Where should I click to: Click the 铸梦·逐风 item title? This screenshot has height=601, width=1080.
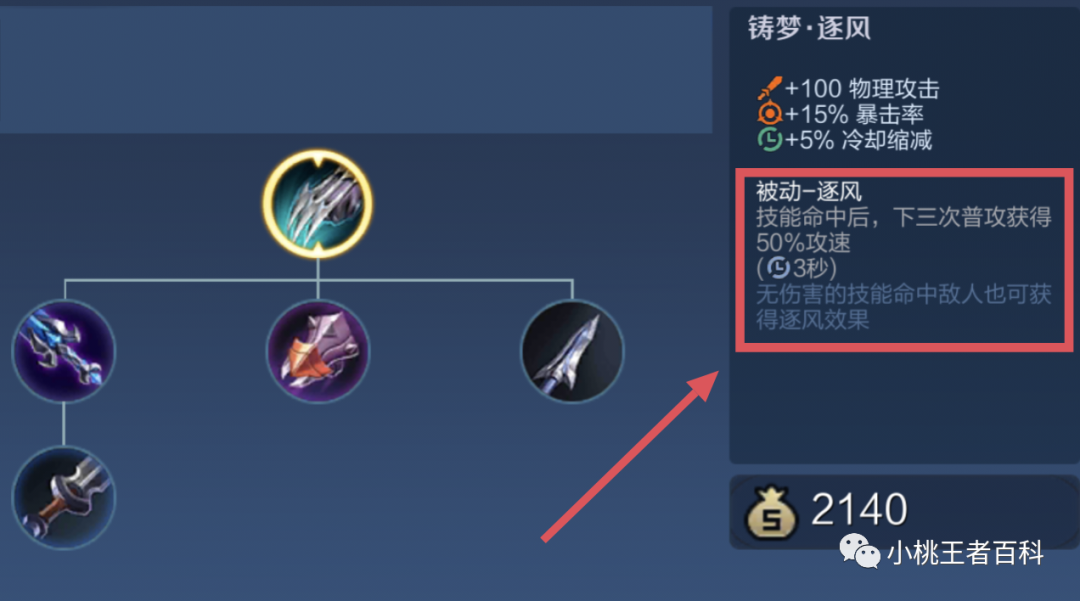[x=809, y=28]
